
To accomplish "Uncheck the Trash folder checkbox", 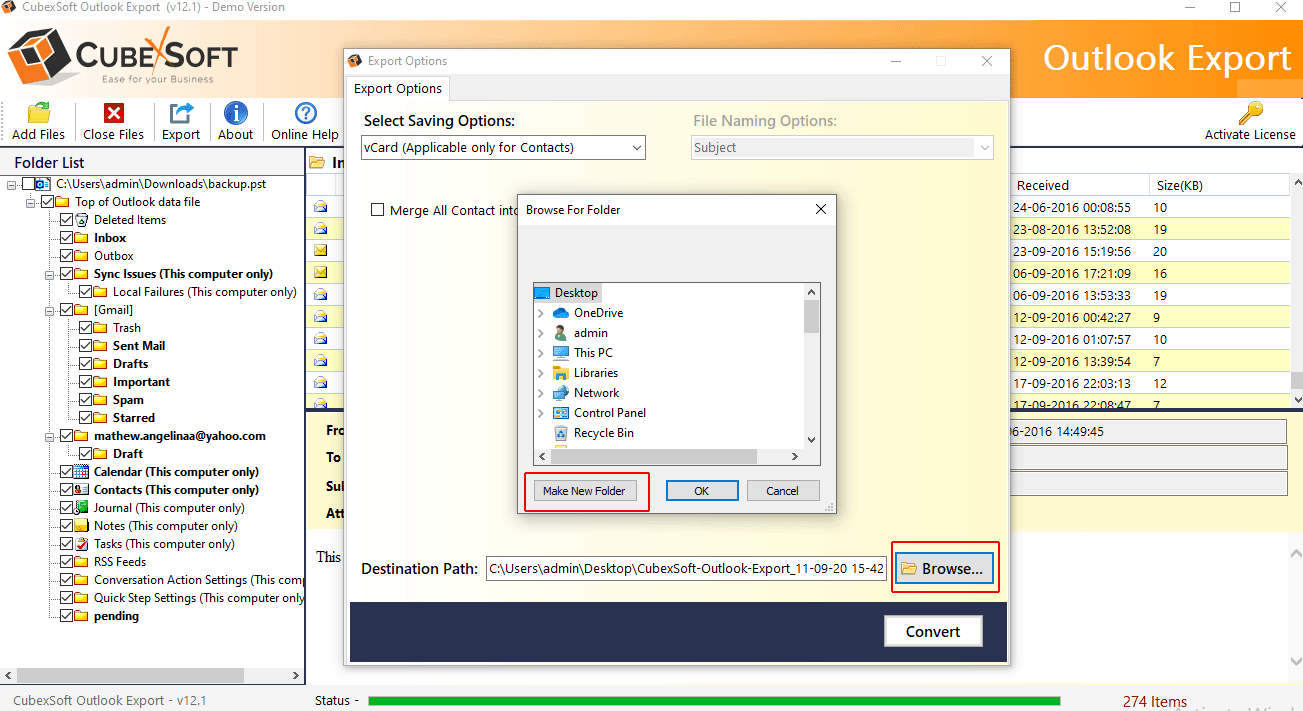I will [x=85, y=328].
